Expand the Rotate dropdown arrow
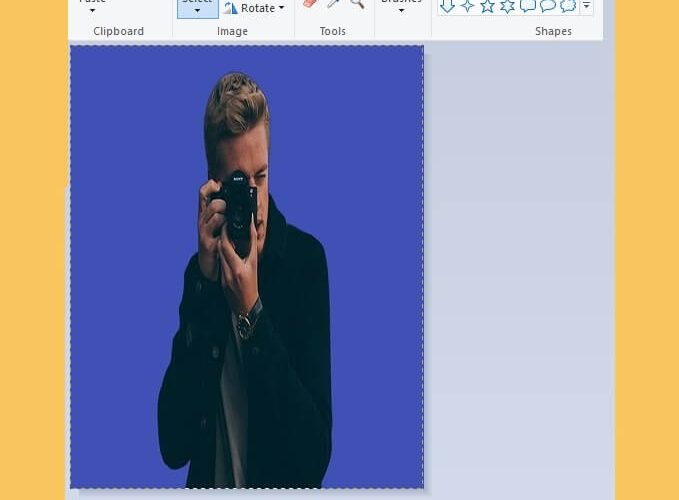 coord(281,8)
